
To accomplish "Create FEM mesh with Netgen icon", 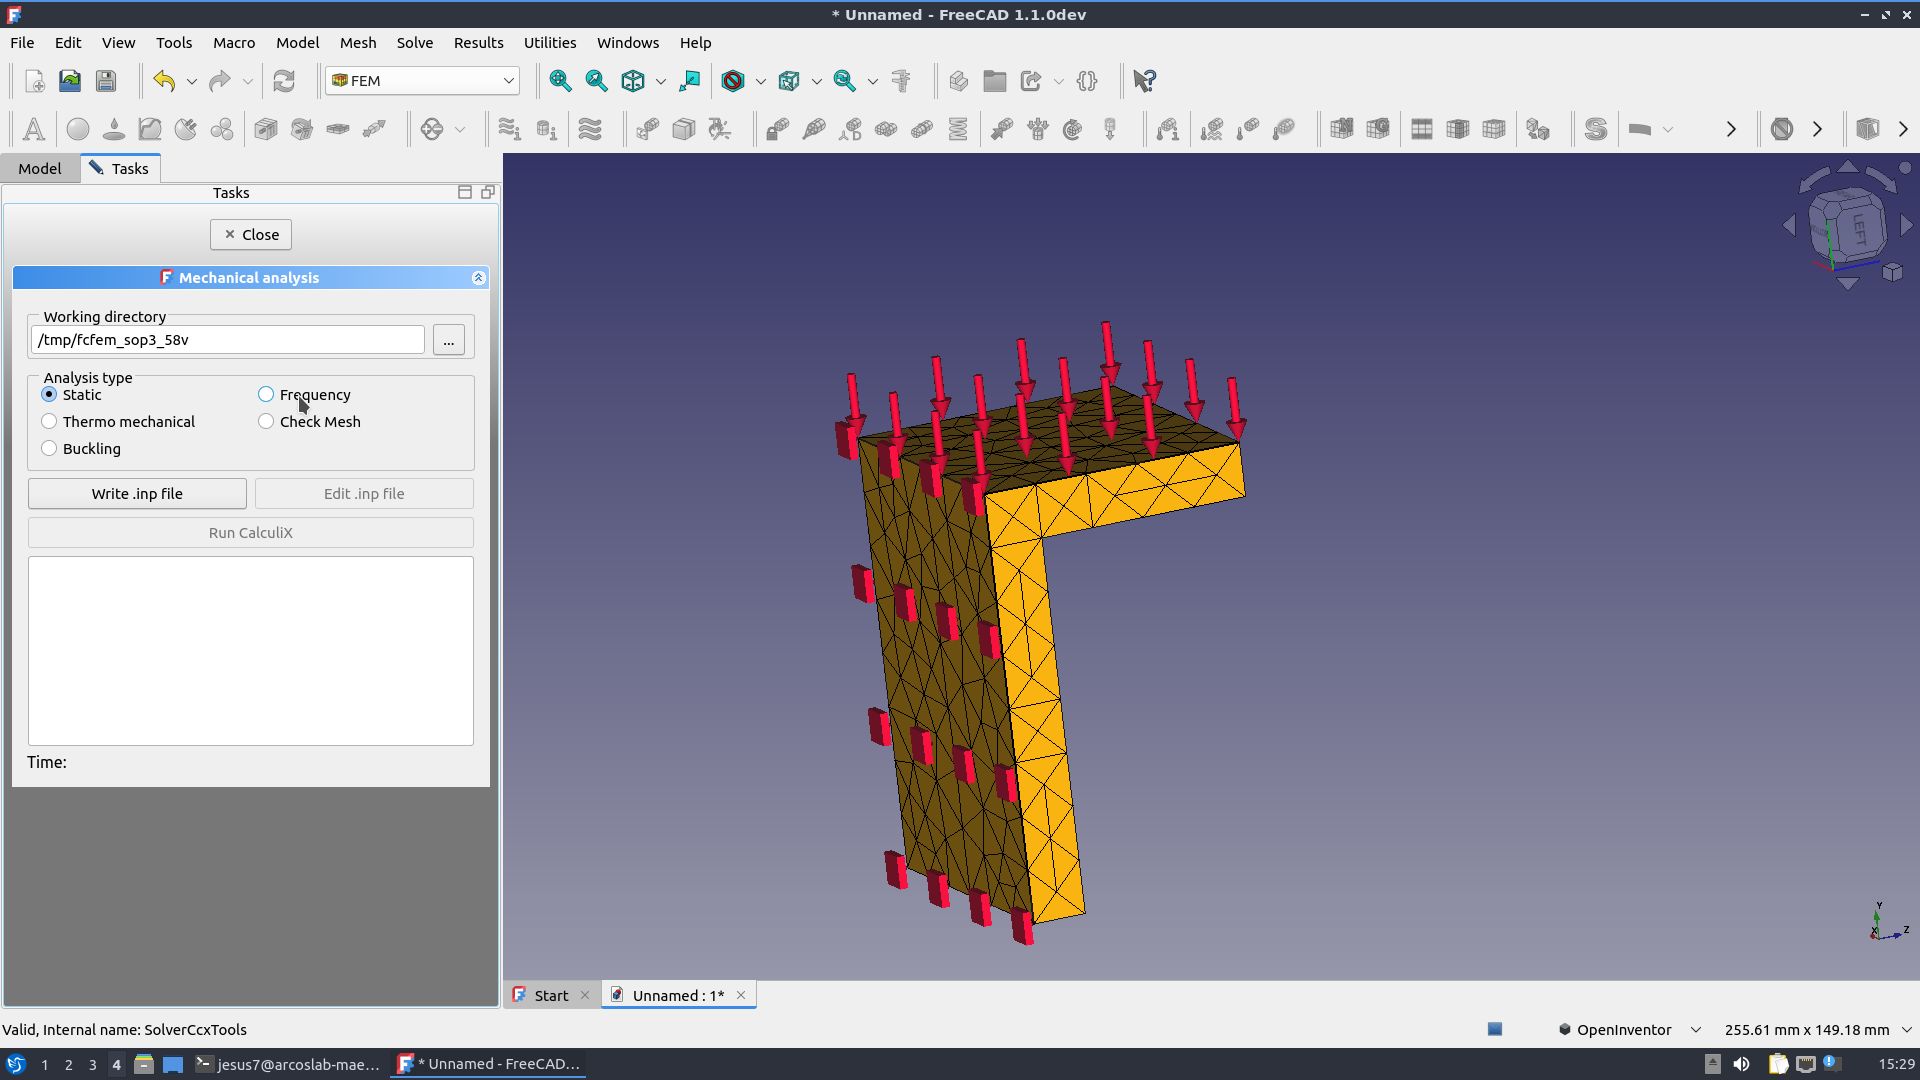I will [x=1341, y=129].
